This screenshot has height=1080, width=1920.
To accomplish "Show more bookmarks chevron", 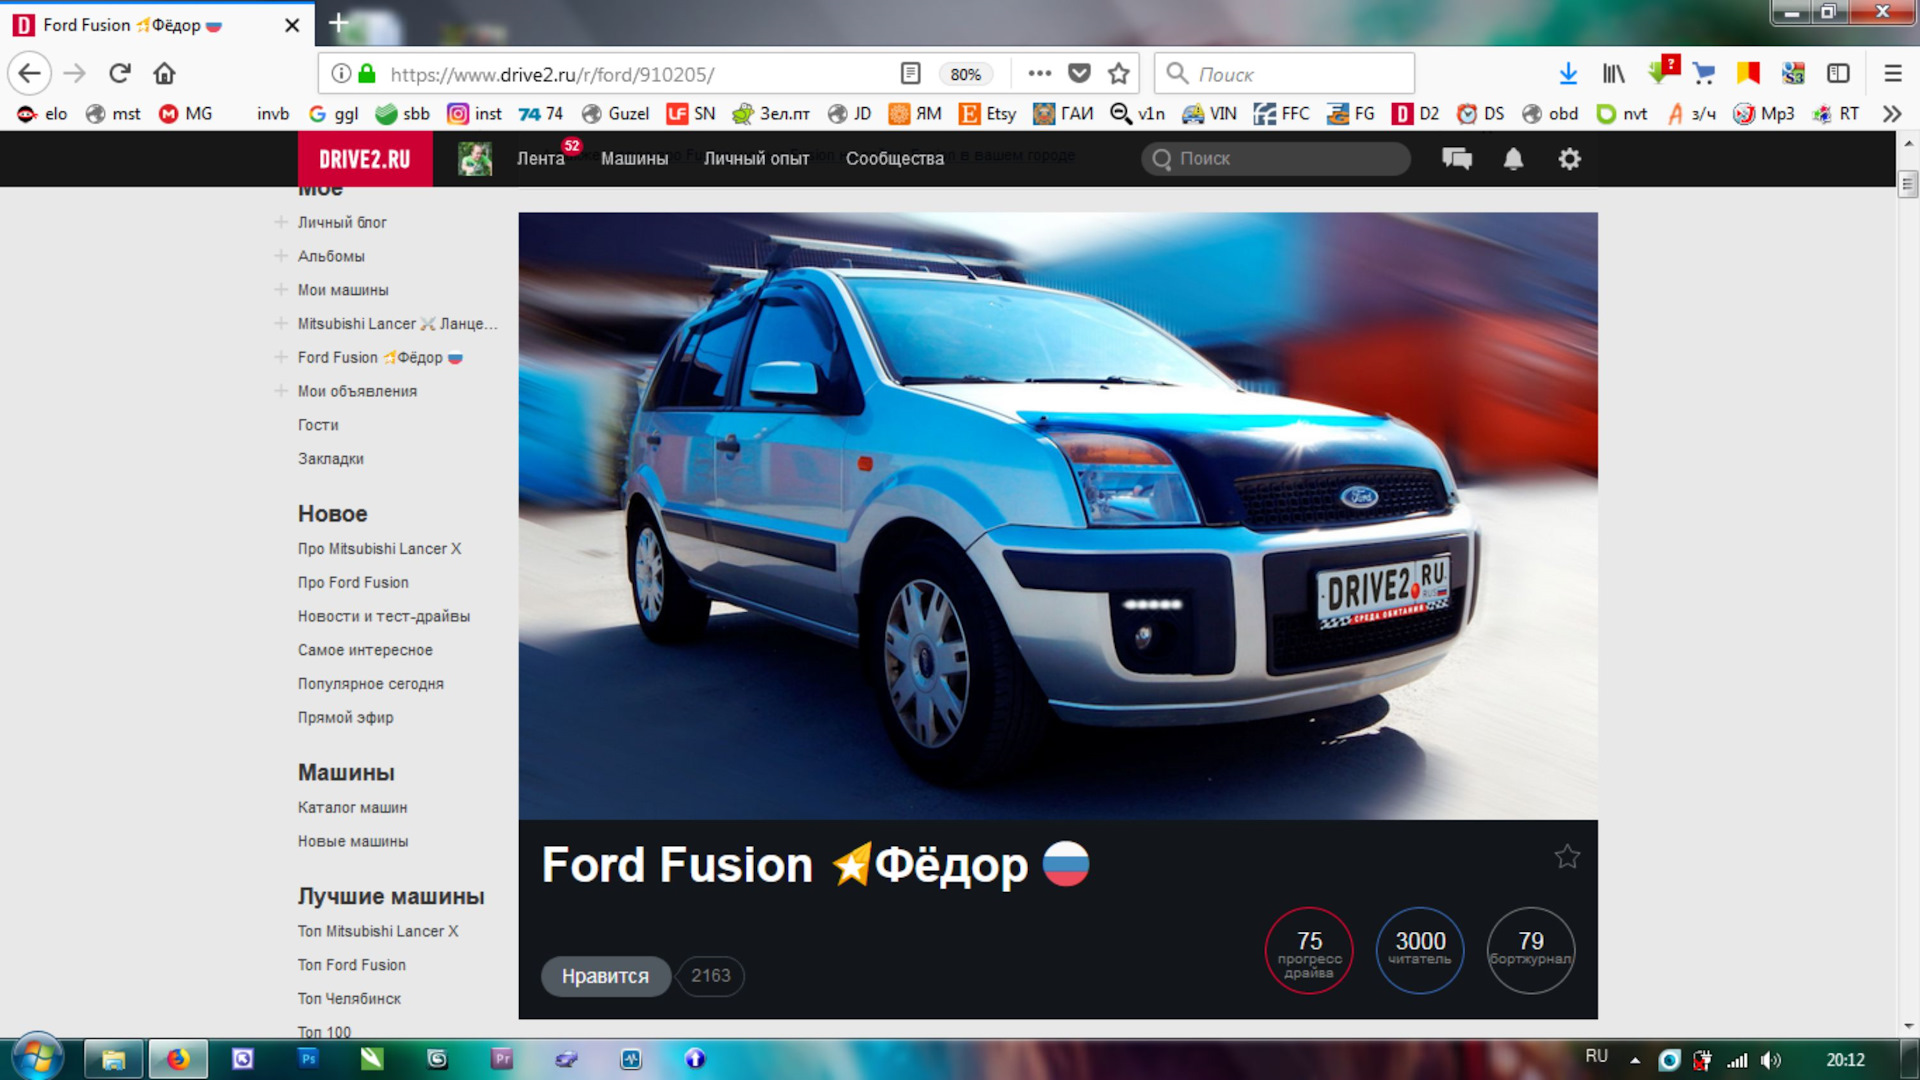I will tap(1891, 114).
